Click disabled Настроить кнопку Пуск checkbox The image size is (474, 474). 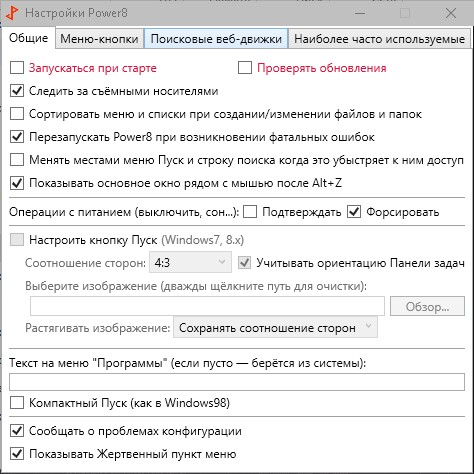click(x=17, y=239)
